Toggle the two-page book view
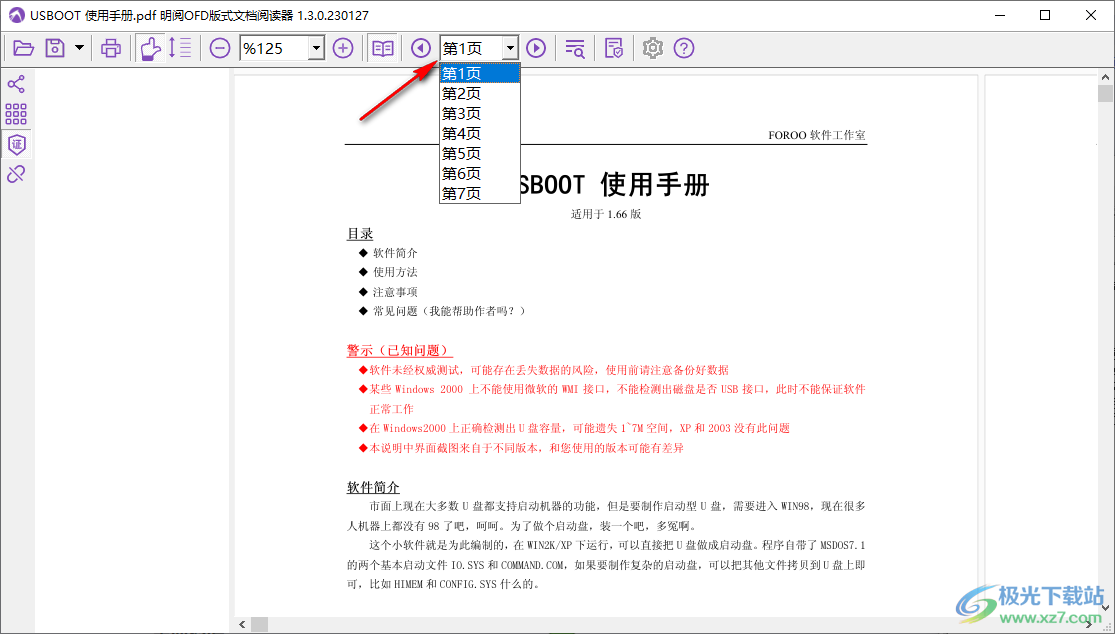This screenshot has width=1115, height=634. [x=383, y=48]
